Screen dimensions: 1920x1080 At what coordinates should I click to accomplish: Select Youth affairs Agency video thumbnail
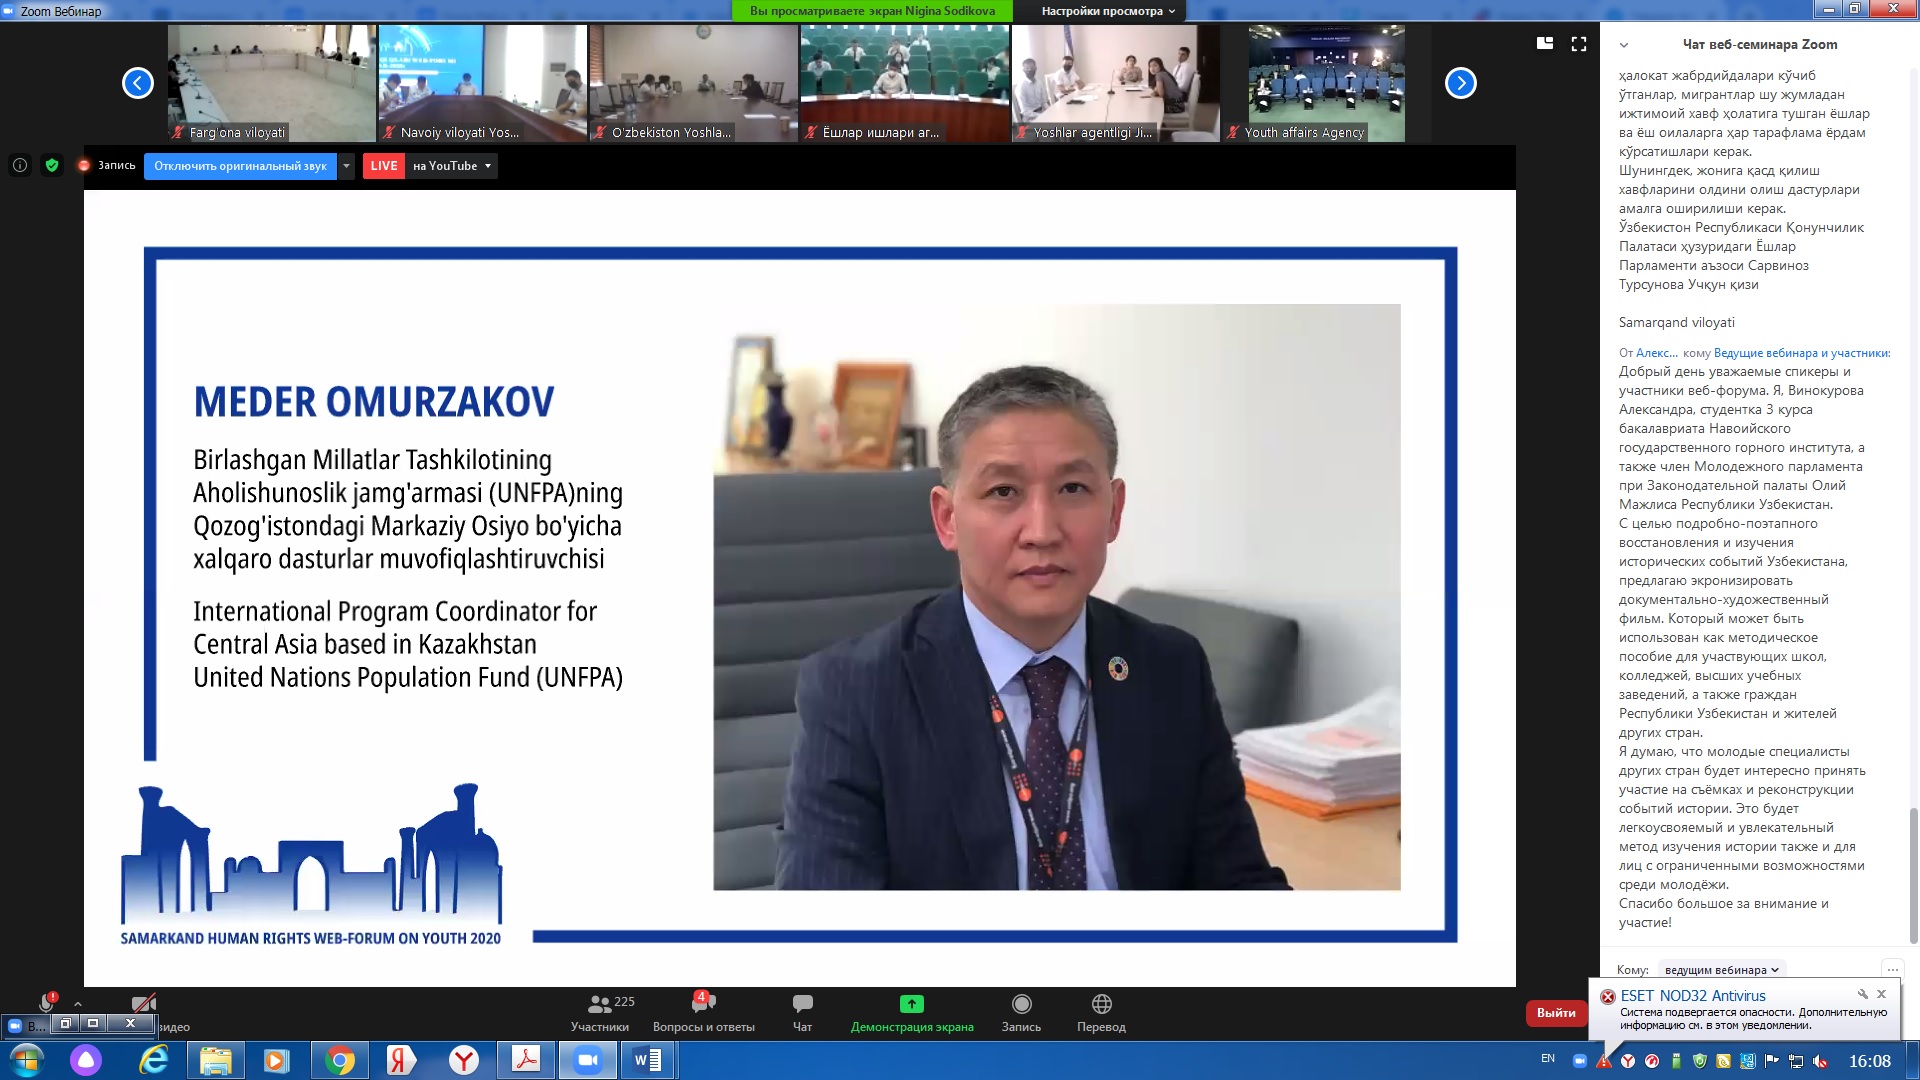(x=1326, y=83)
